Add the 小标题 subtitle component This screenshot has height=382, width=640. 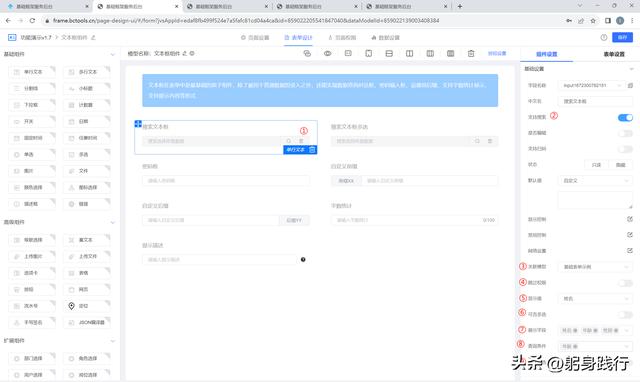87,88
